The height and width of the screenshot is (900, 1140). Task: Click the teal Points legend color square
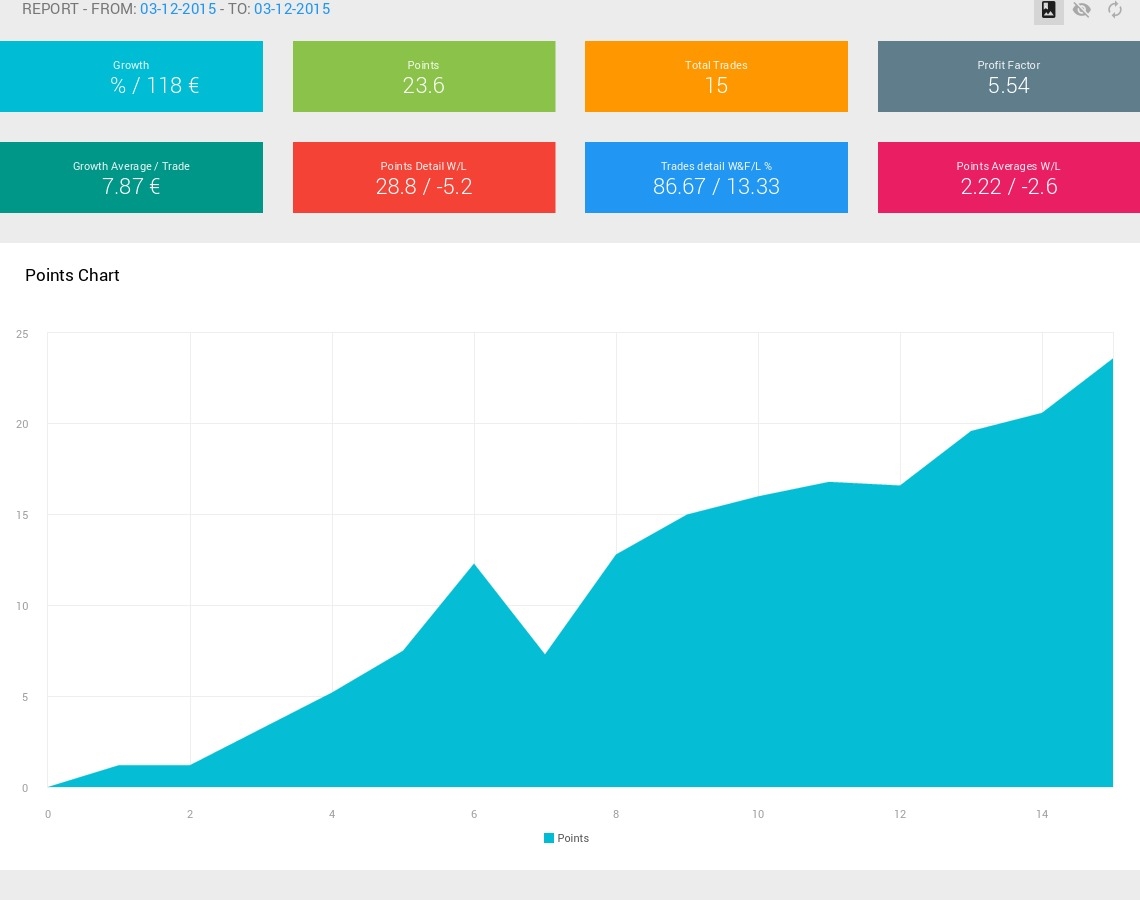pyautogui.click(x=549, y=838)
